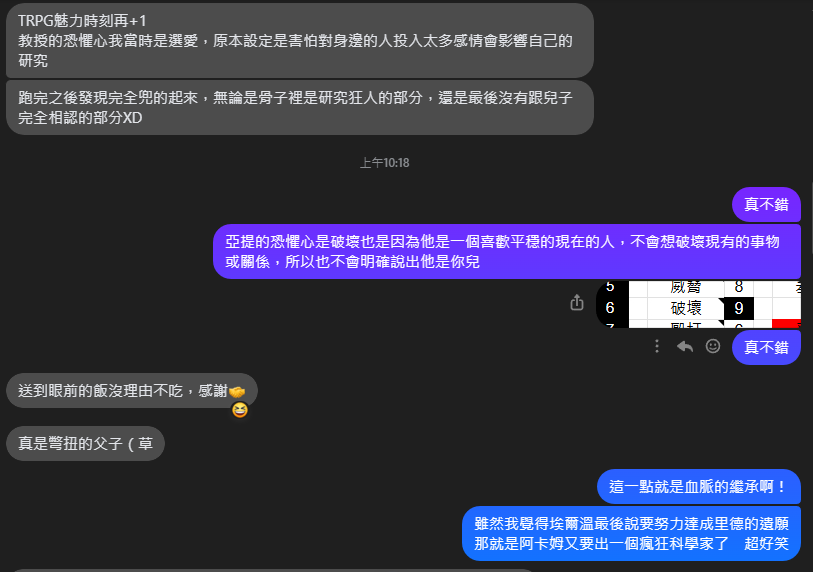Click the 上午10:18 timestamp
Screen dimensions: 813x572
pyautogui.click(x=385, y=163)
